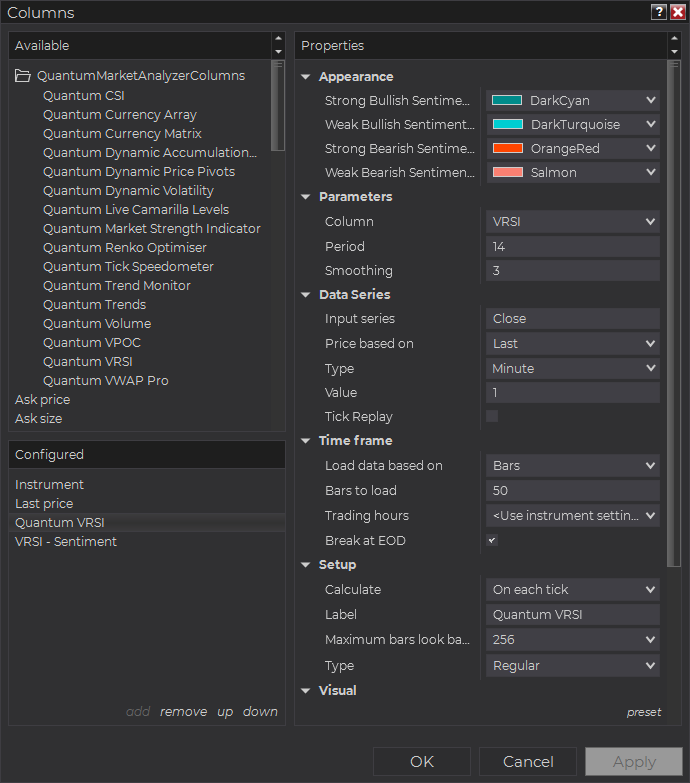
Task: Open the Calculate On each tick dropdown
Action: pyautogui.click(x=573, y=590)
